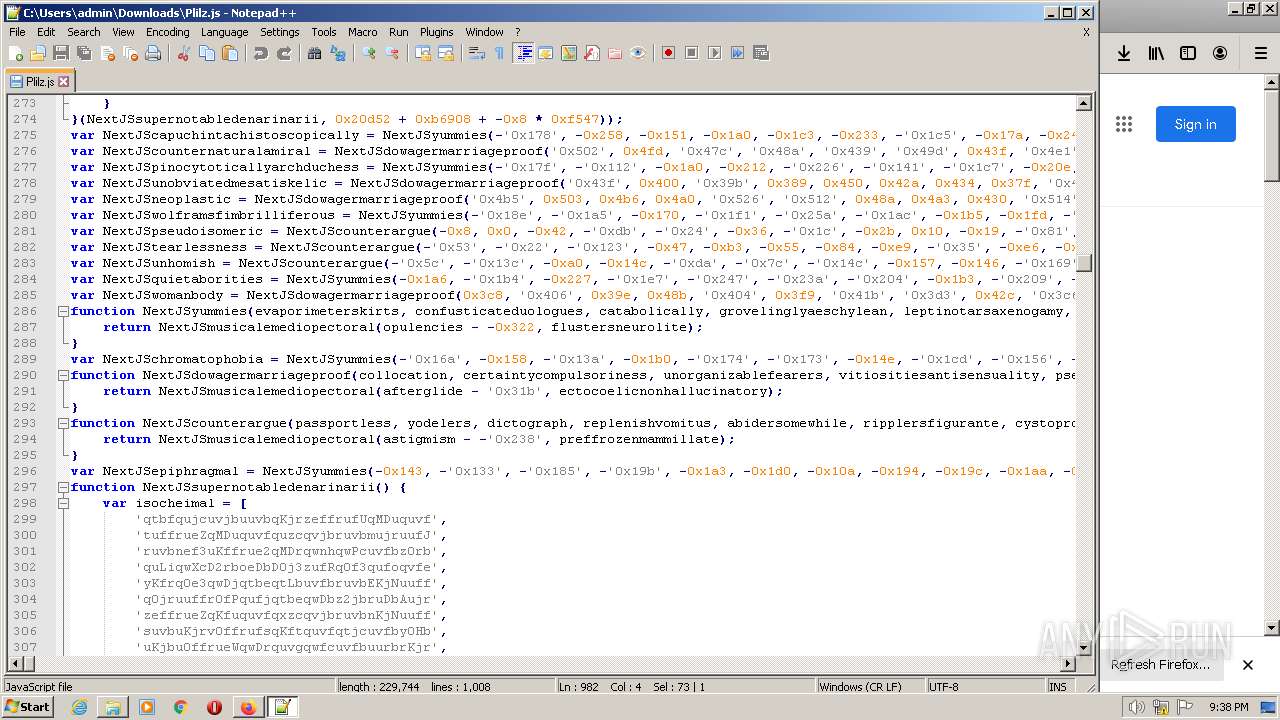Close all documents toolbar icon
Viewport: 1280px width, 720px height.
(x=130, y=53)
